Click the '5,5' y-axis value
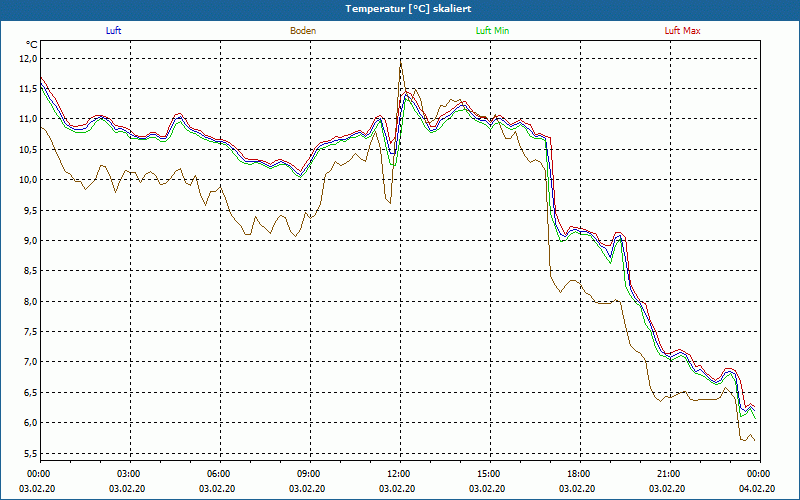 [31, 453]
